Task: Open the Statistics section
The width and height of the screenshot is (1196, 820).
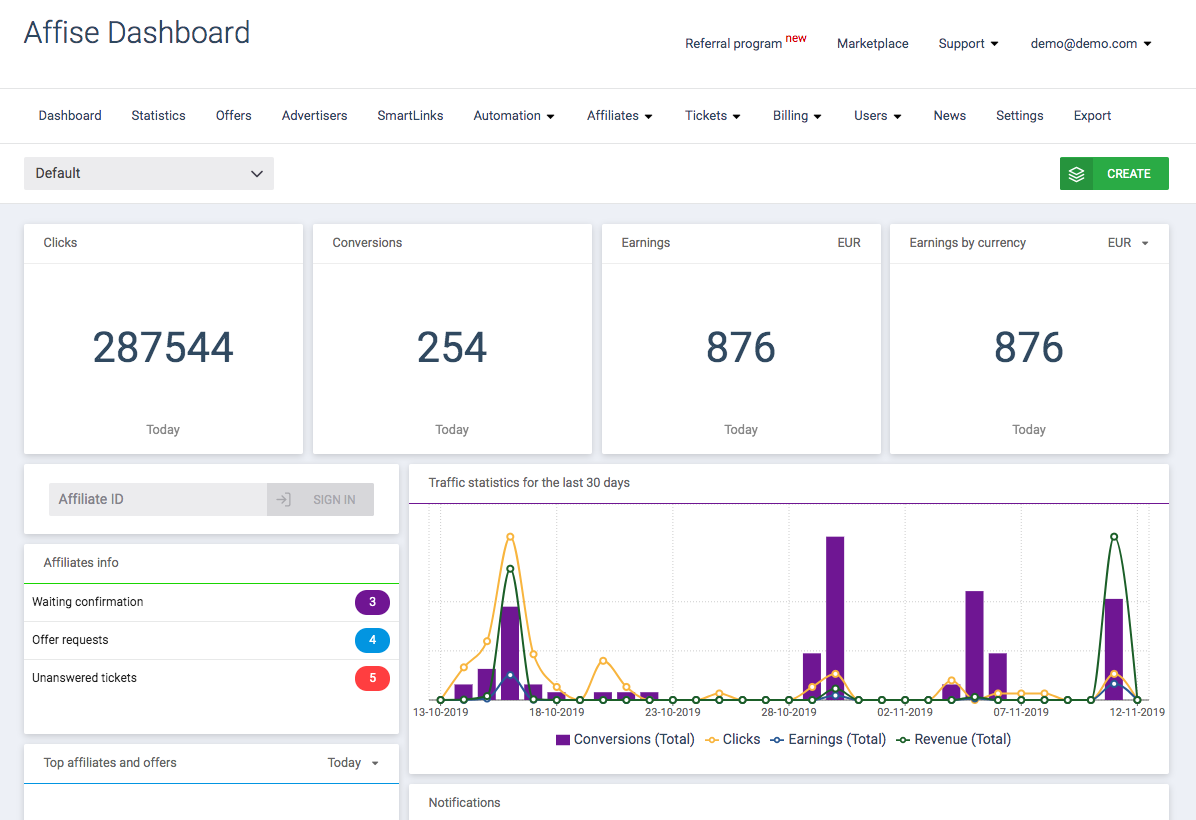Action: [159, 116]
